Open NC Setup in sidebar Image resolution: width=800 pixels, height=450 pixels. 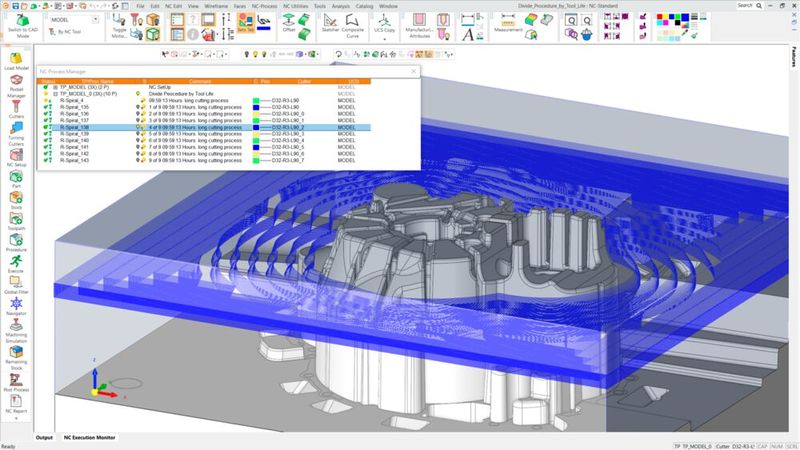click(x=16, y=158)
